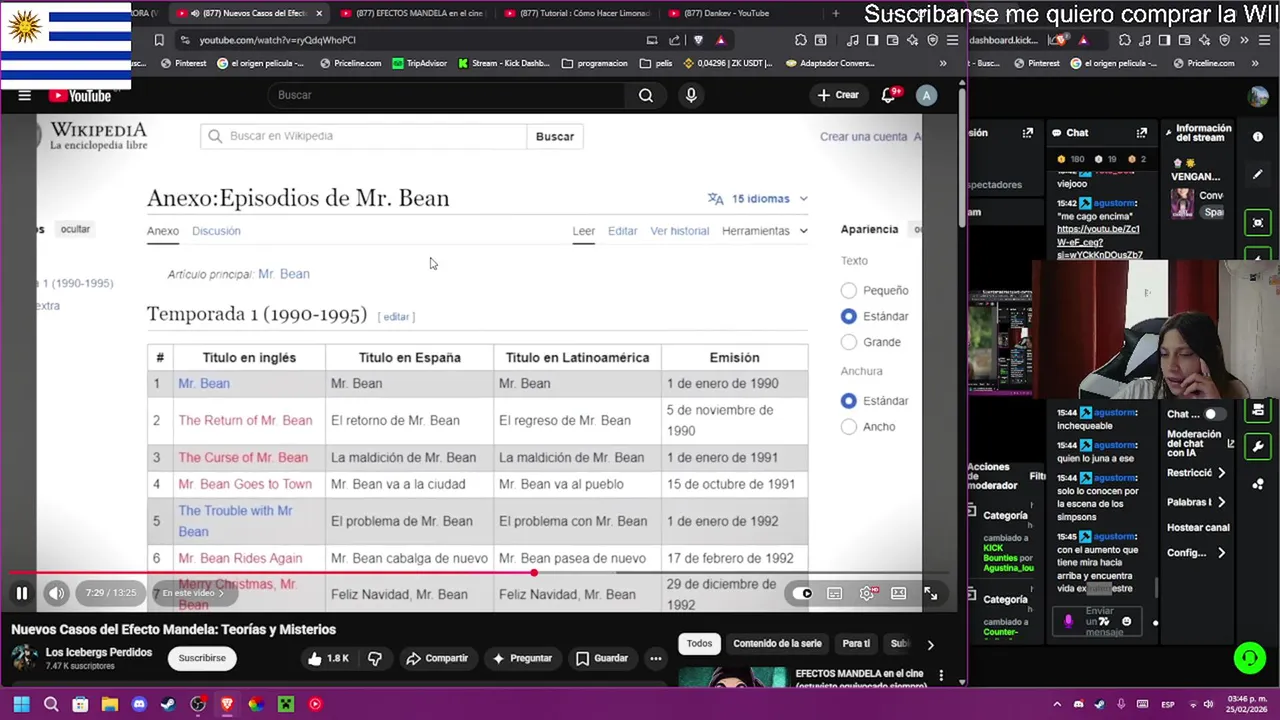This screenshot has width=1280, height=720.
Task: Open the video player settings gear
Action: point(867,593)
